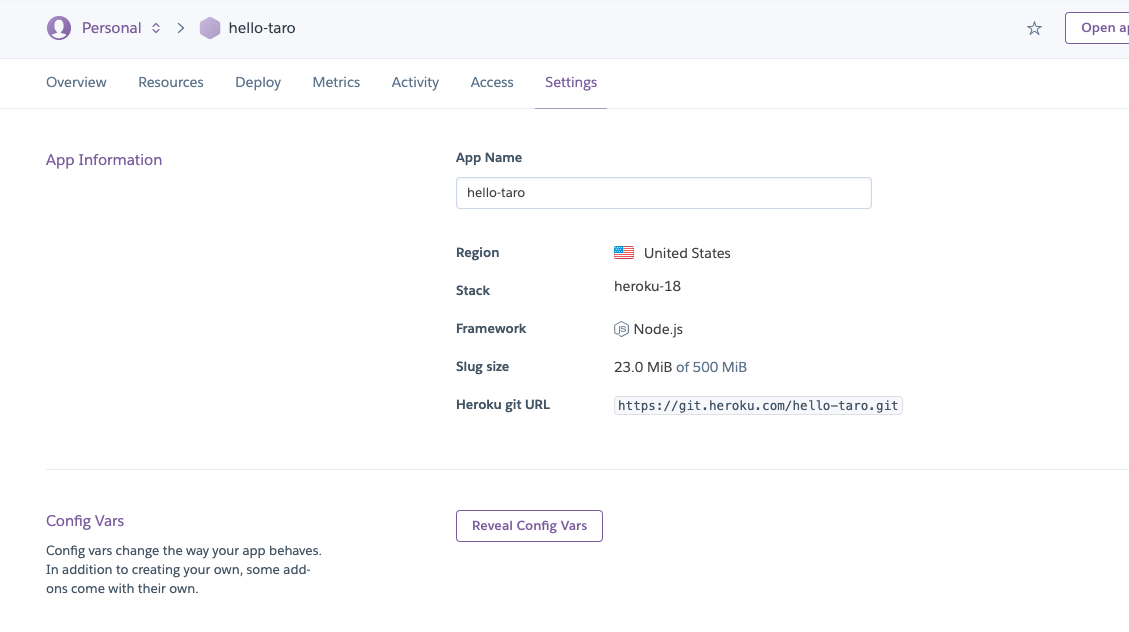Viewport: 1129px width, 632px height.
Task: Expand the Personal account switcher arrows
Action: [x=156, y=28]
